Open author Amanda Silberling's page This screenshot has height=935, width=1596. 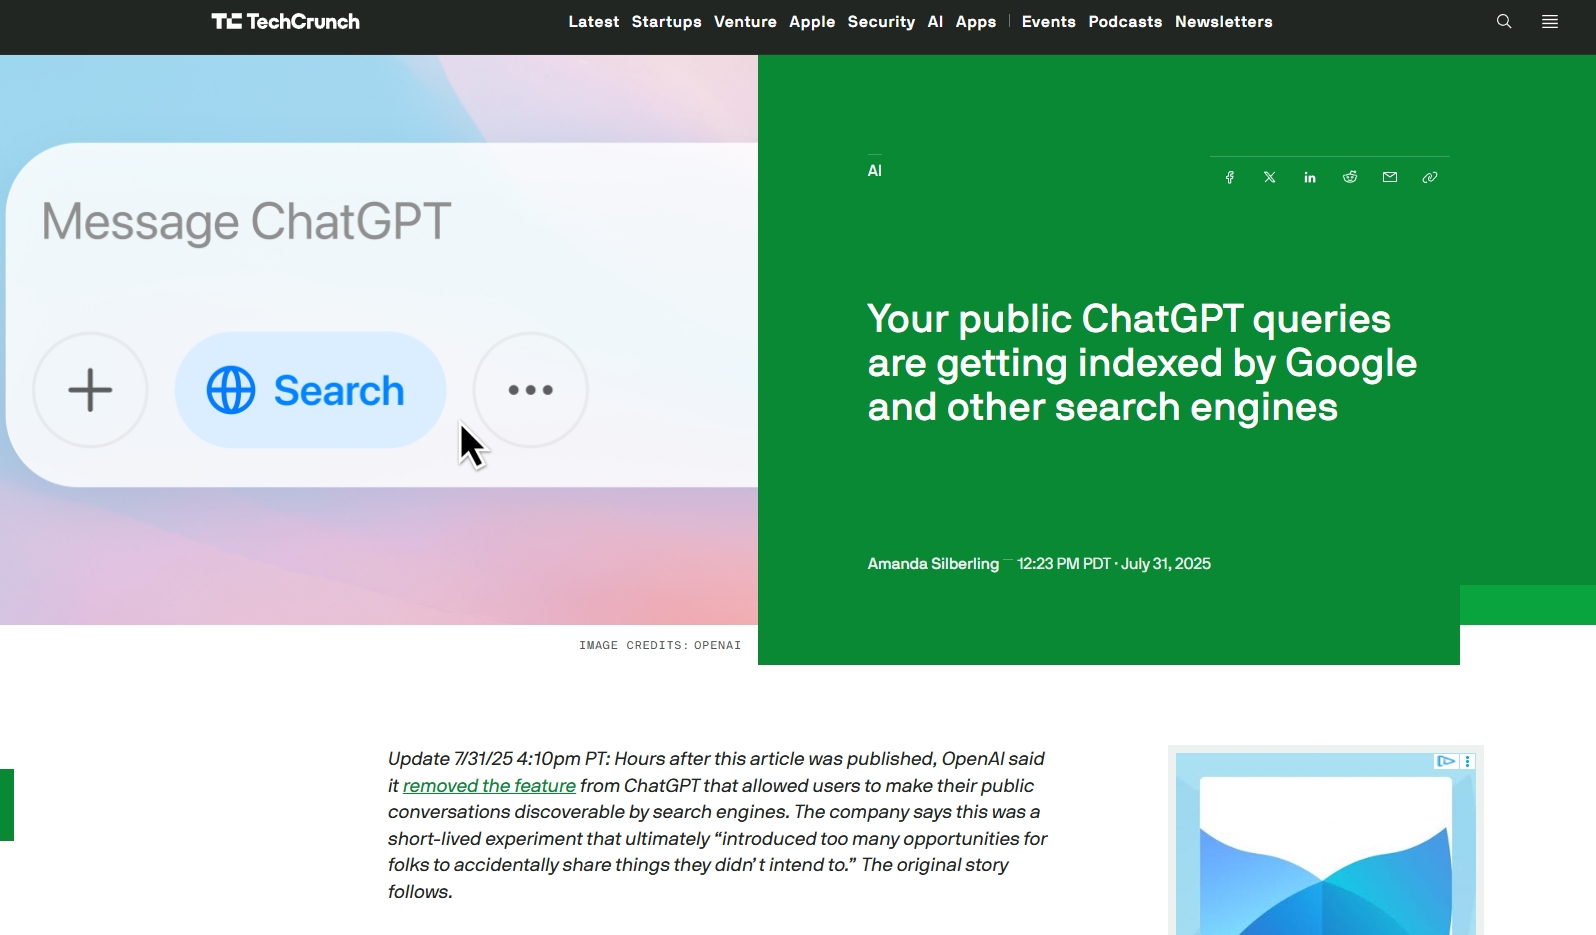point(933,564)
